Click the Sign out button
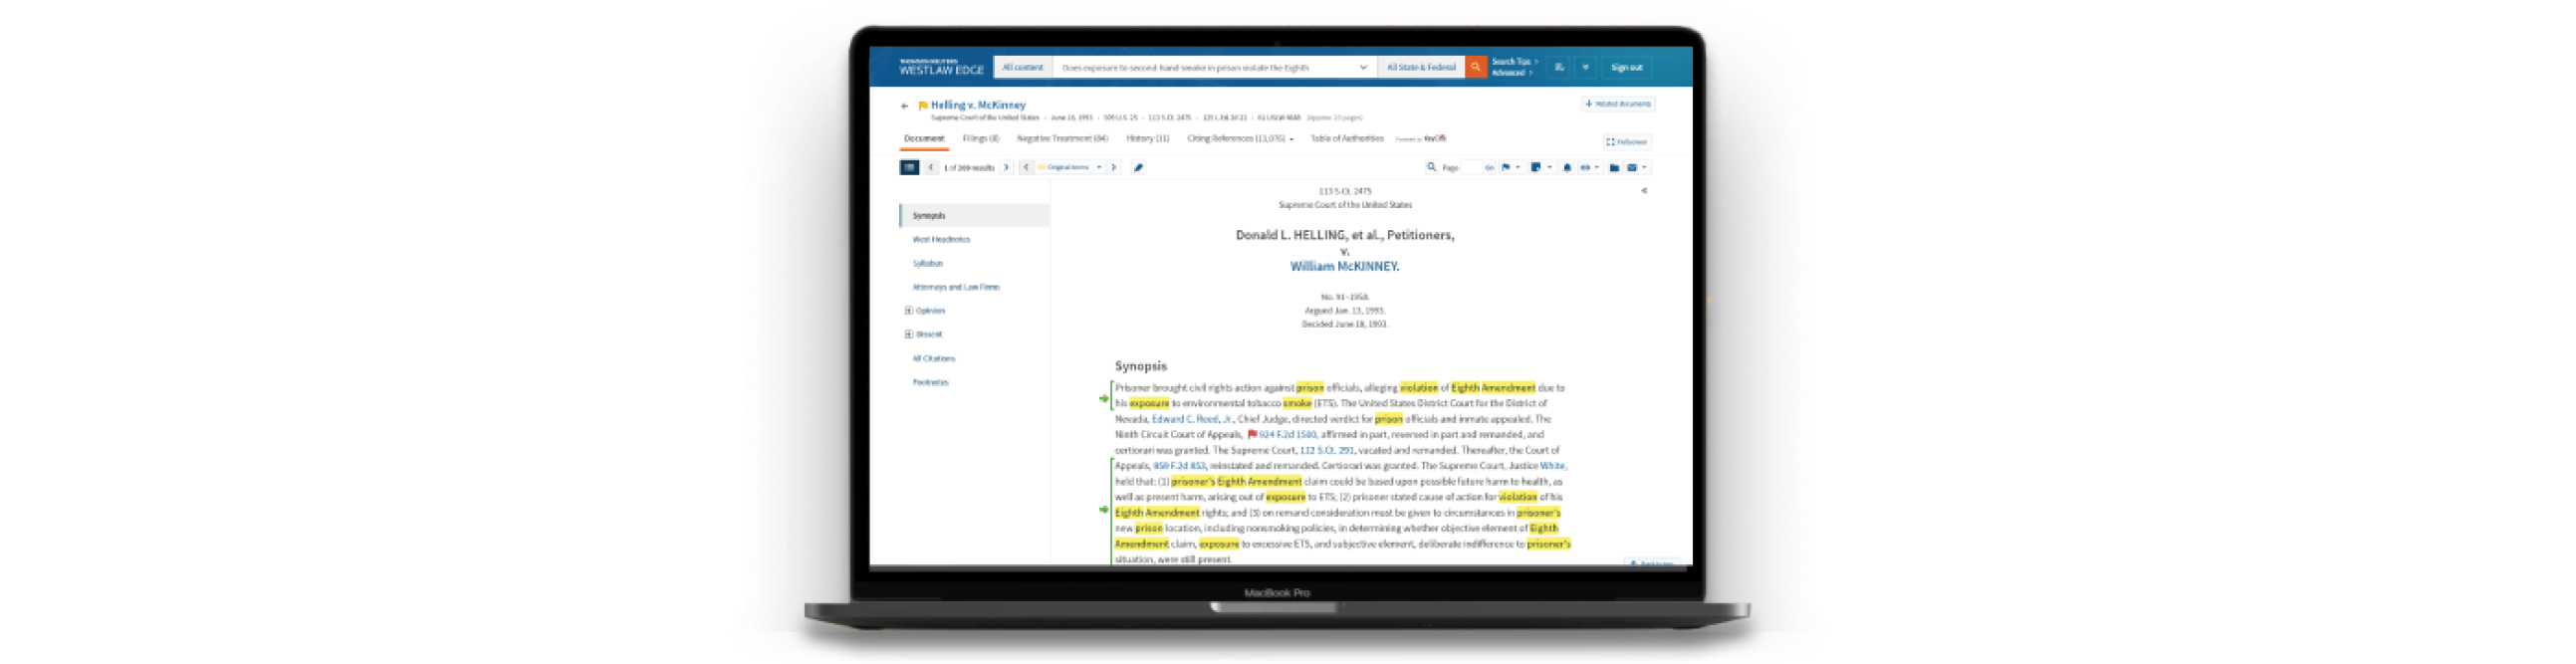Image resolution: width=2576 pixels, height=664 pixels. click(x=1626, y=67)
